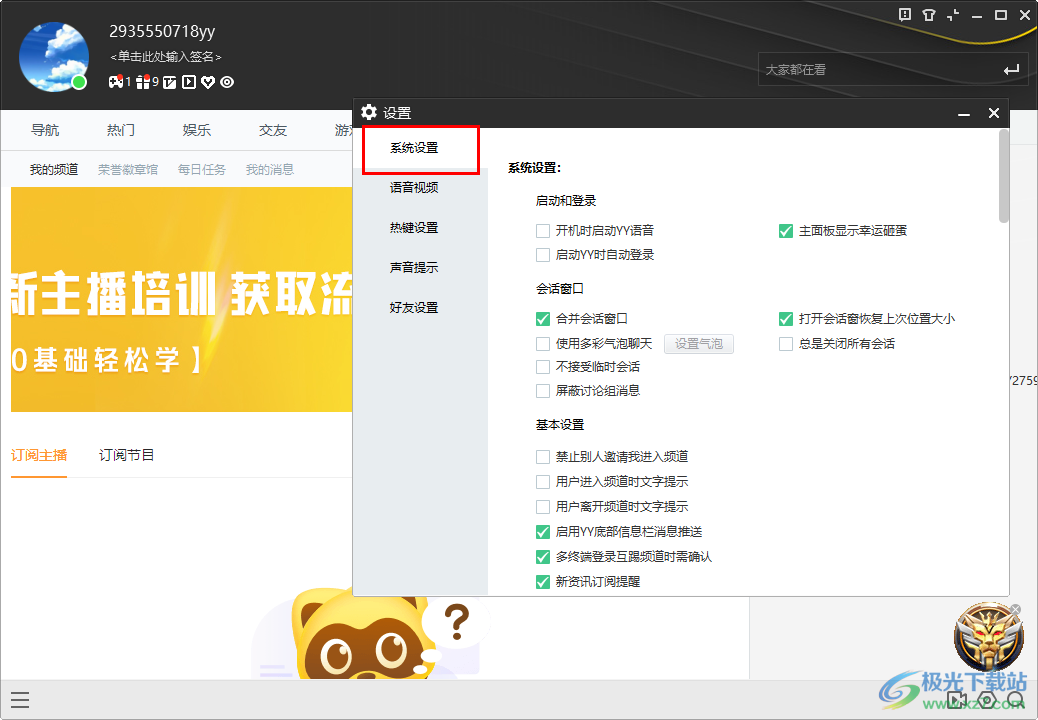Click the username 2935550718yy

(x=162, y=31)
